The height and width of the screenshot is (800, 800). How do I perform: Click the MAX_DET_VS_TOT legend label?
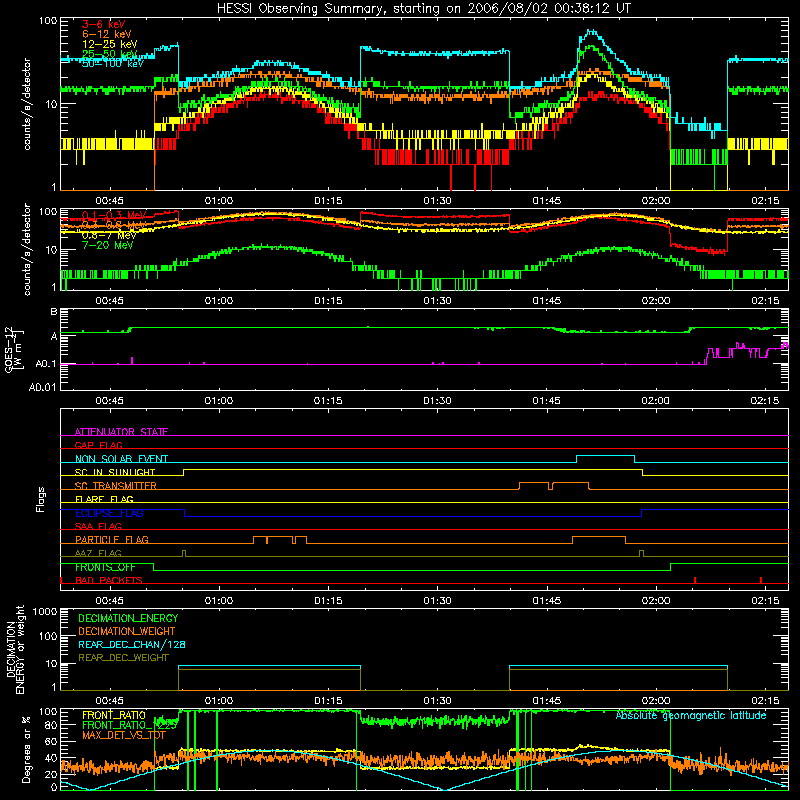pos(124,735)
